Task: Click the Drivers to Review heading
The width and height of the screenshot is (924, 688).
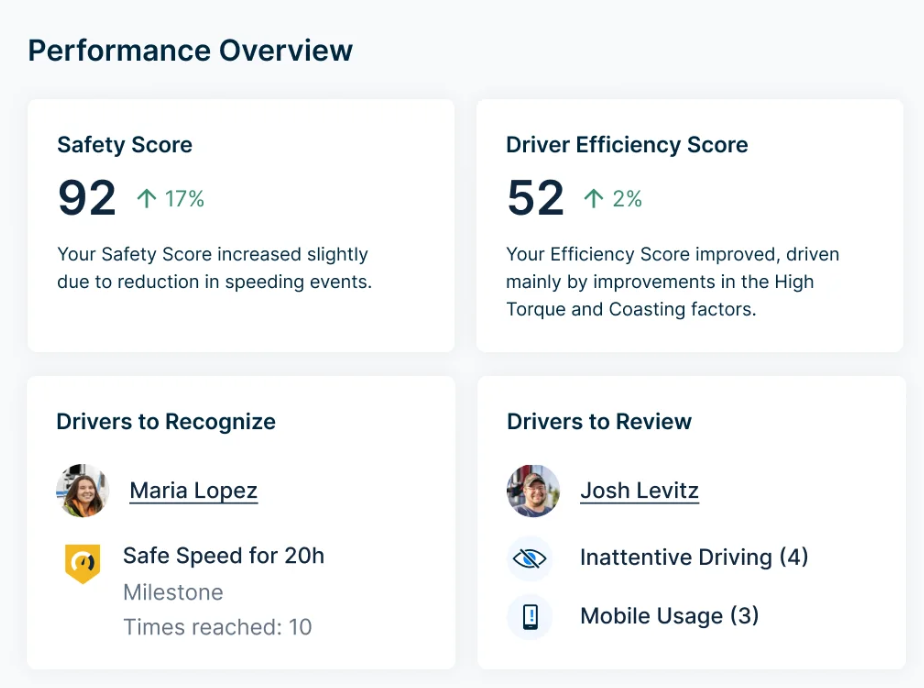Action: [x=599, y=422]
